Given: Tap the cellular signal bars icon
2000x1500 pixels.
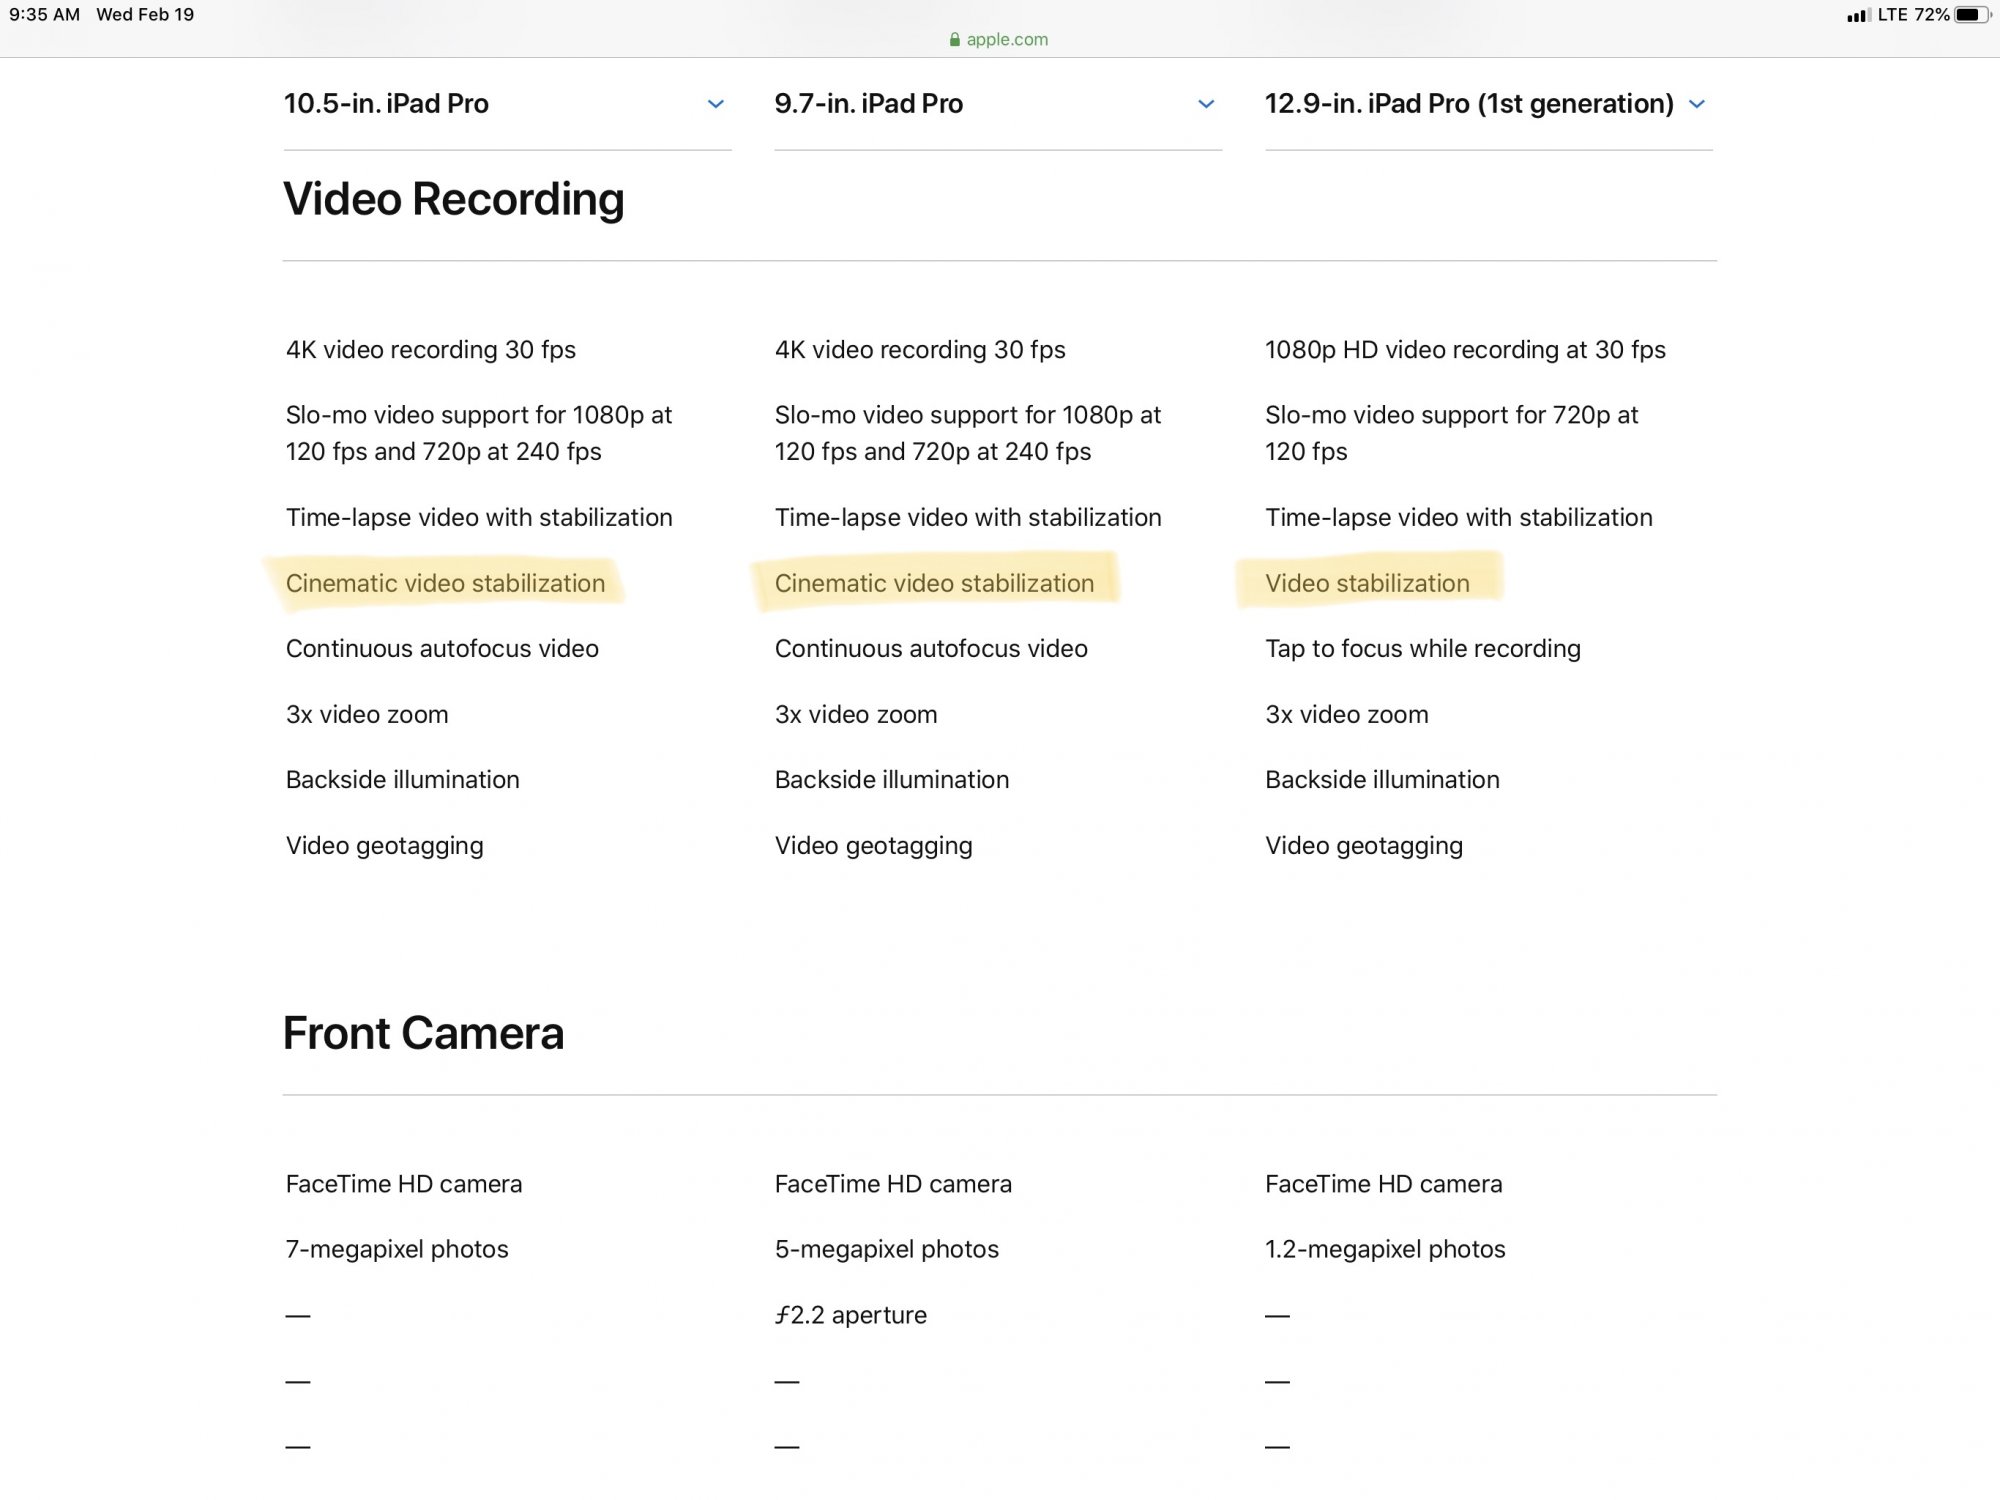Looking at the screenshot, I should pos(1858,15).
